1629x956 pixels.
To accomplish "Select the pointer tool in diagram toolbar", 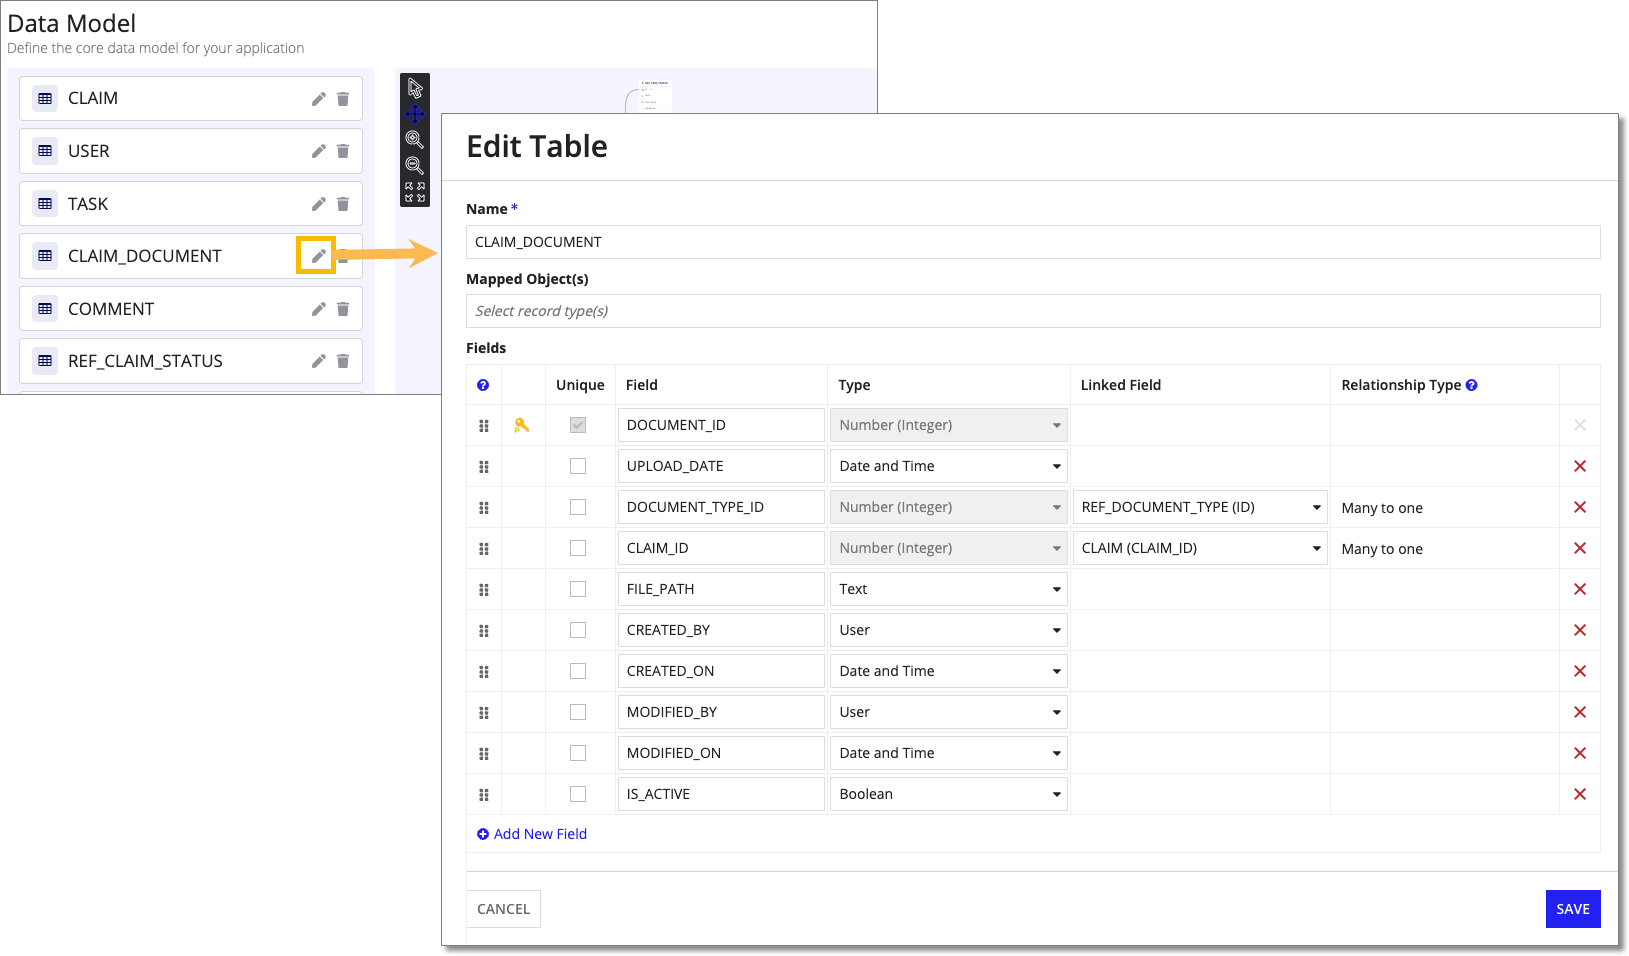I will [415, 89].
